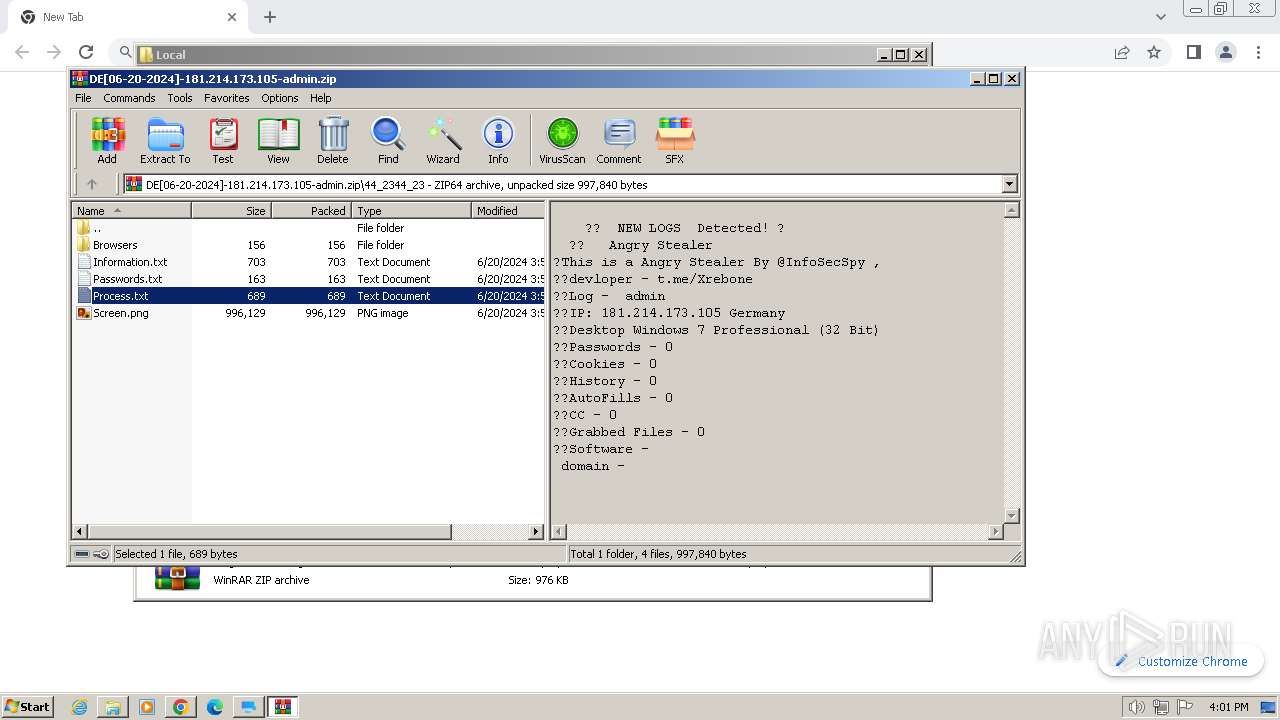Select the Browsers folder
This screenshot has height=720, width=1280.
(x=115, y=245)
